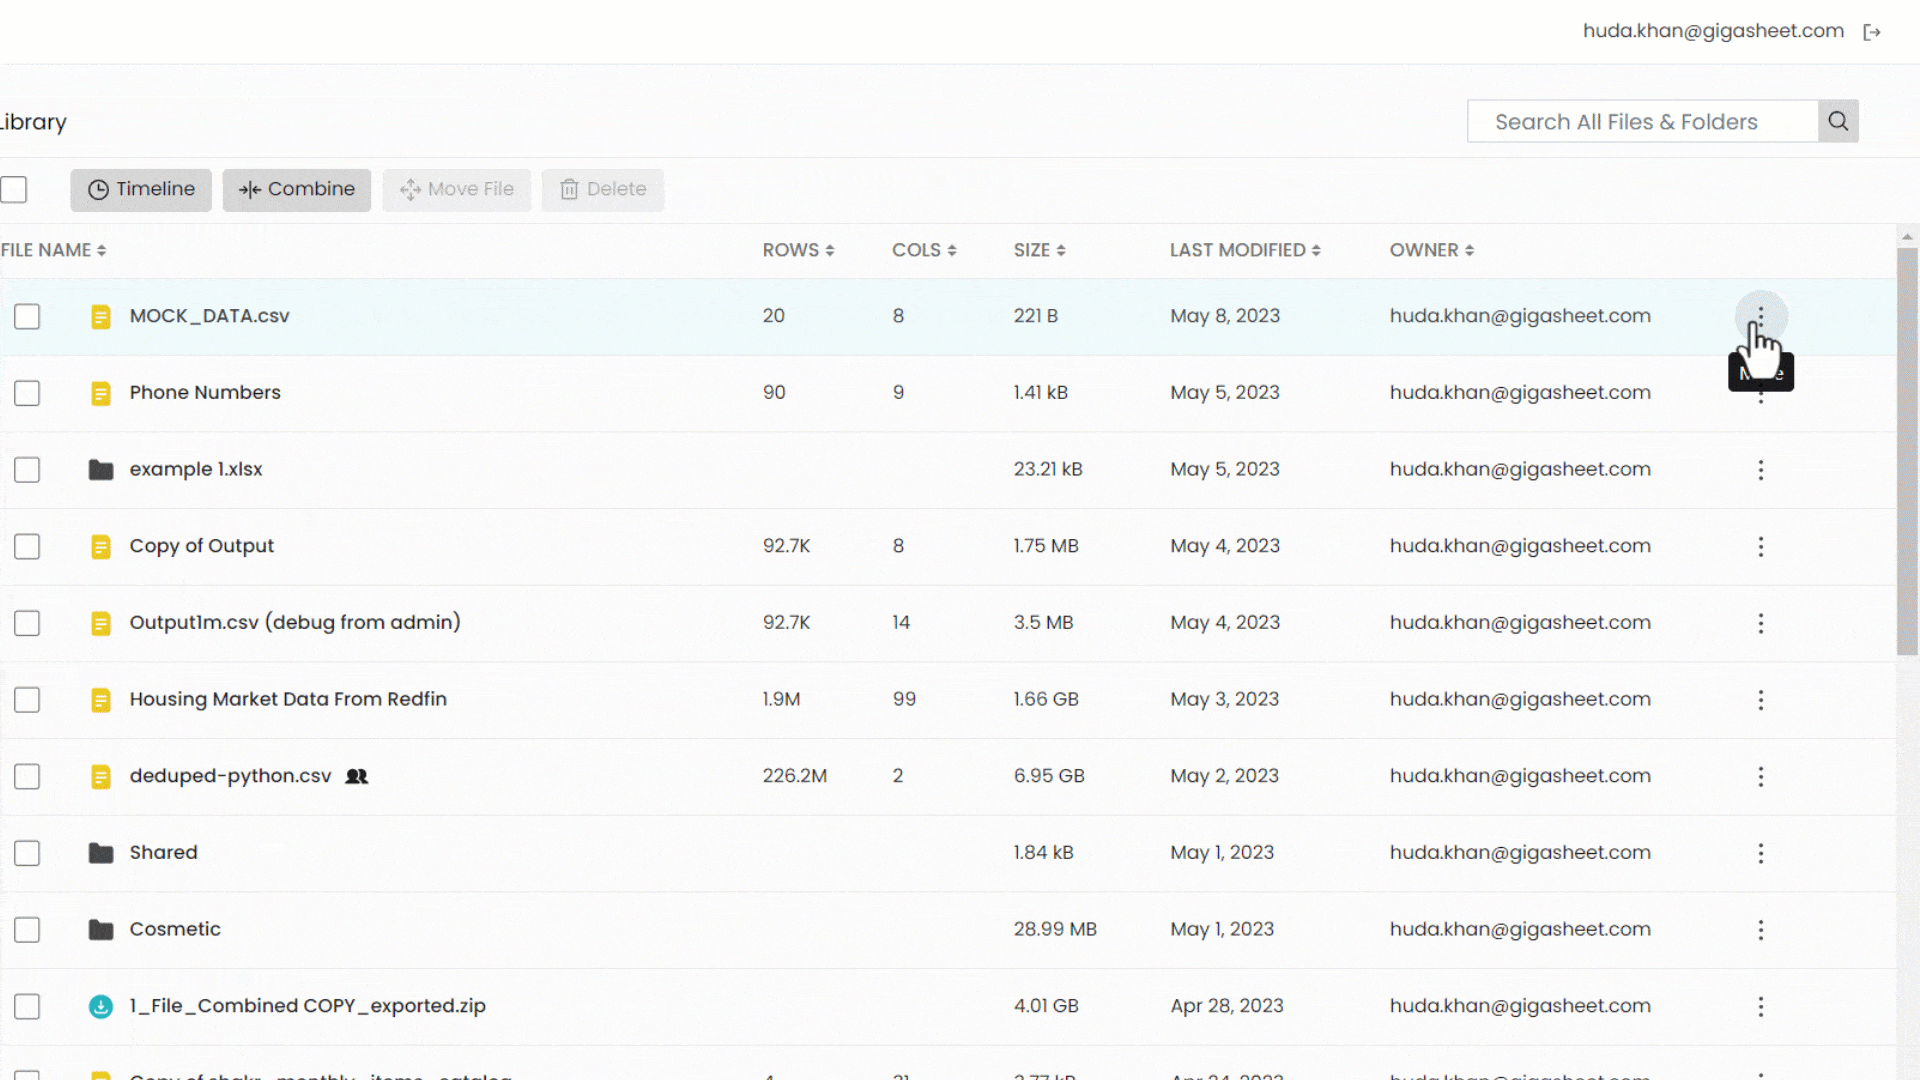The width and height of the screenshot is (1920, 1080).
Task: Click download icon of 1_File_Combined COPY_exported.zip
Action: point(101,1006)
